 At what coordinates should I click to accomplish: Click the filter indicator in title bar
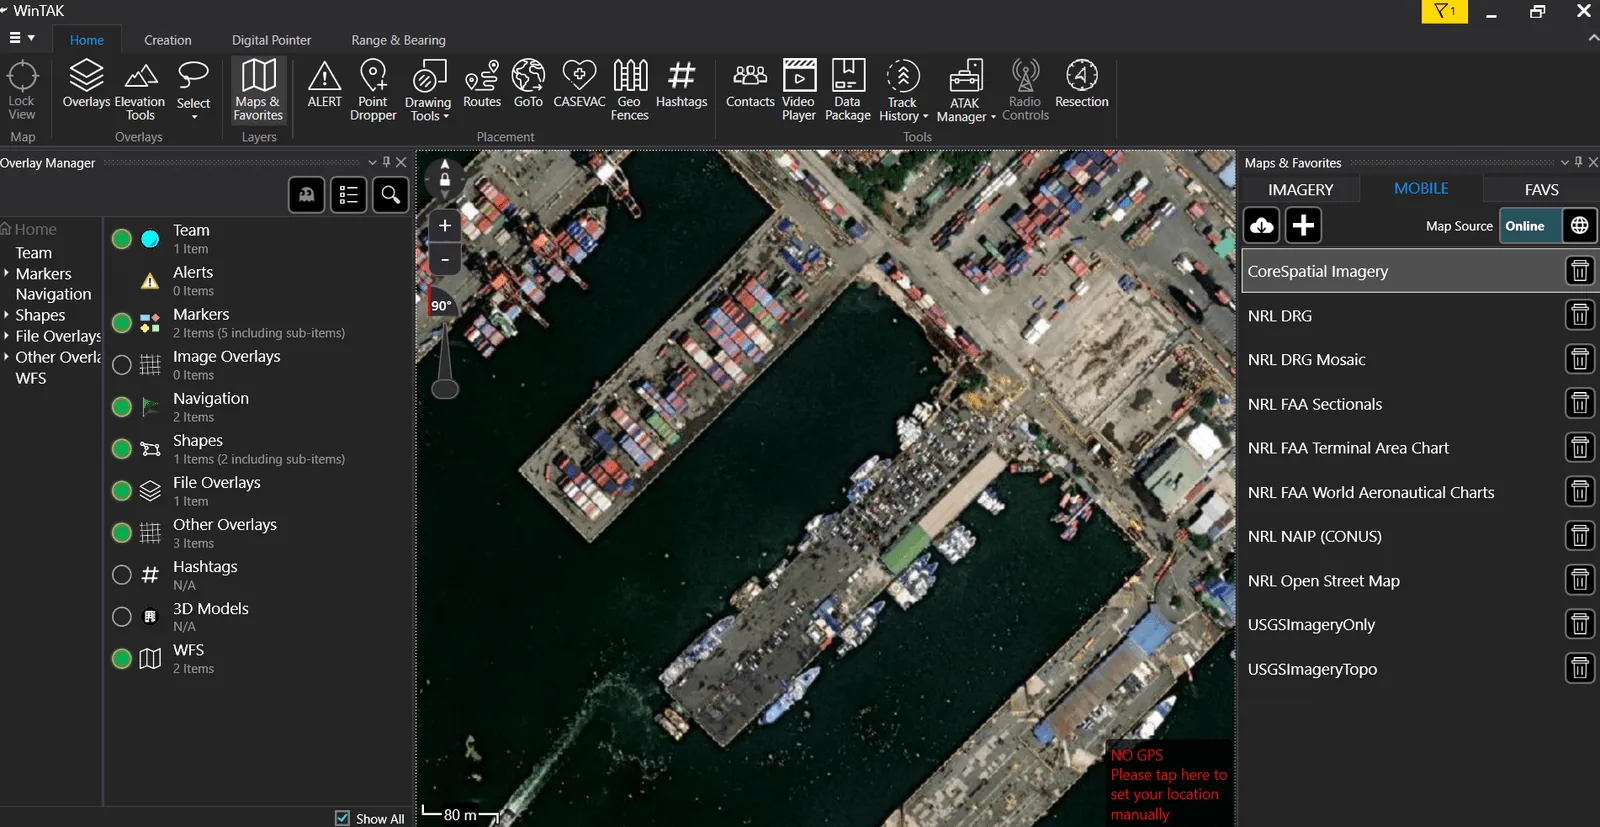pyautogui.click(x=1445, y=11)
